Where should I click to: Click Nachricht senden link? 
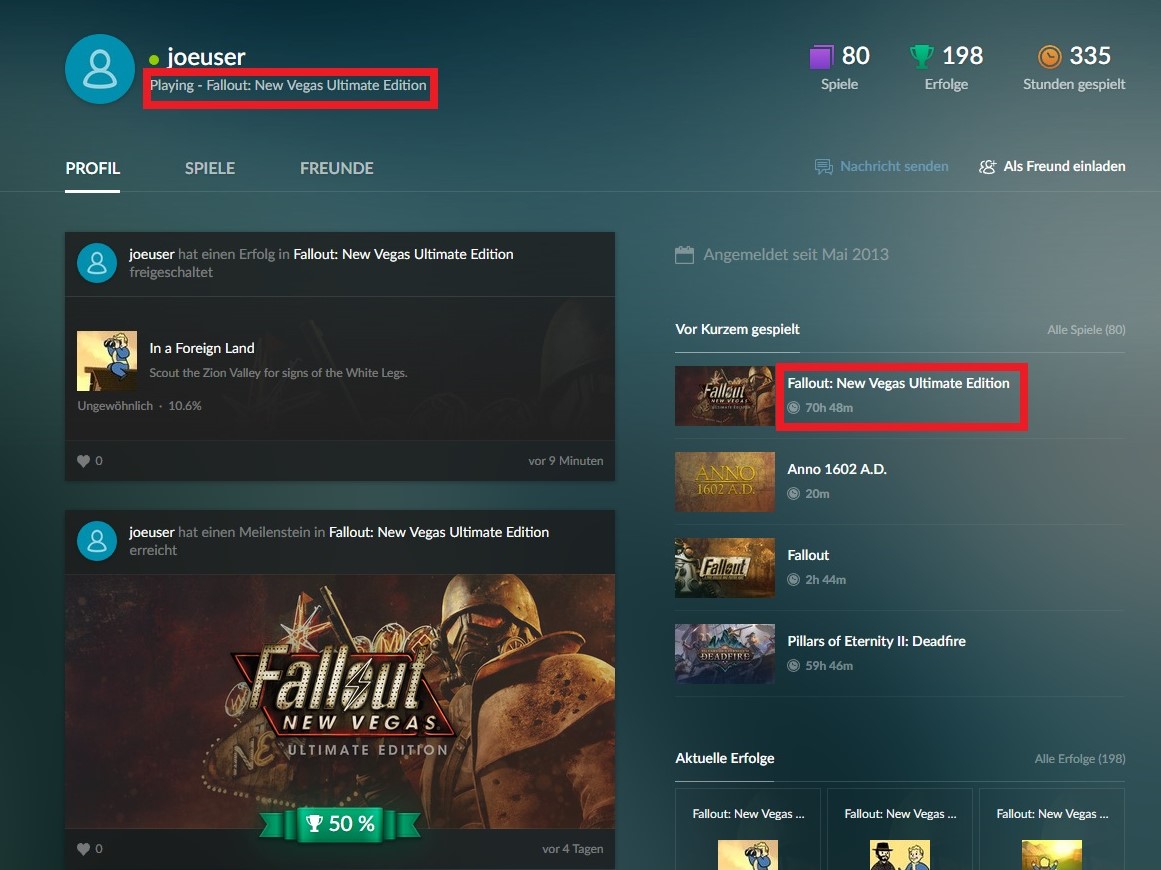894,167
